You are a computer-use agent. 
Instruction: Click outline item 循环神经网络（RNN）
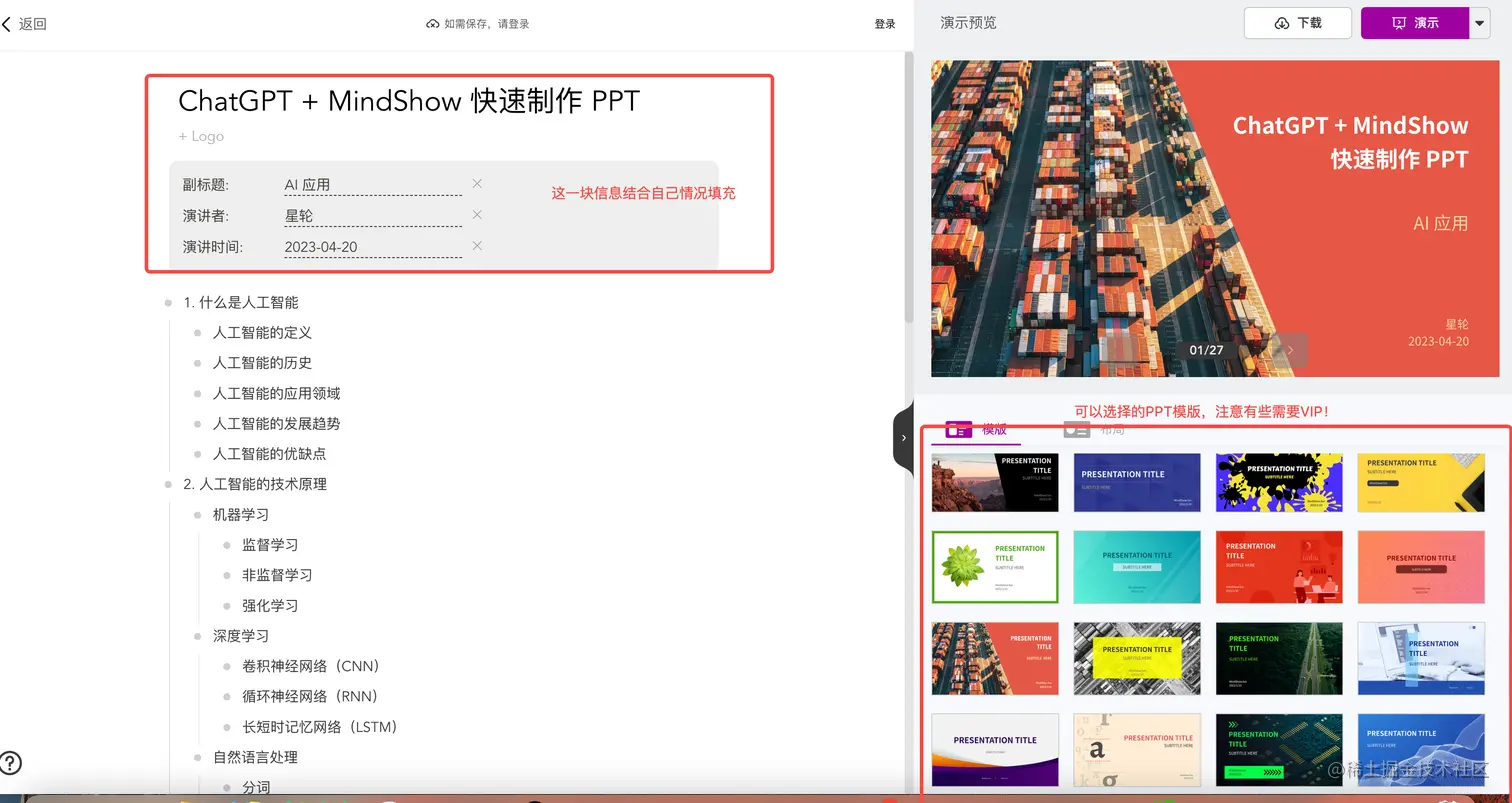click(312, 696)
